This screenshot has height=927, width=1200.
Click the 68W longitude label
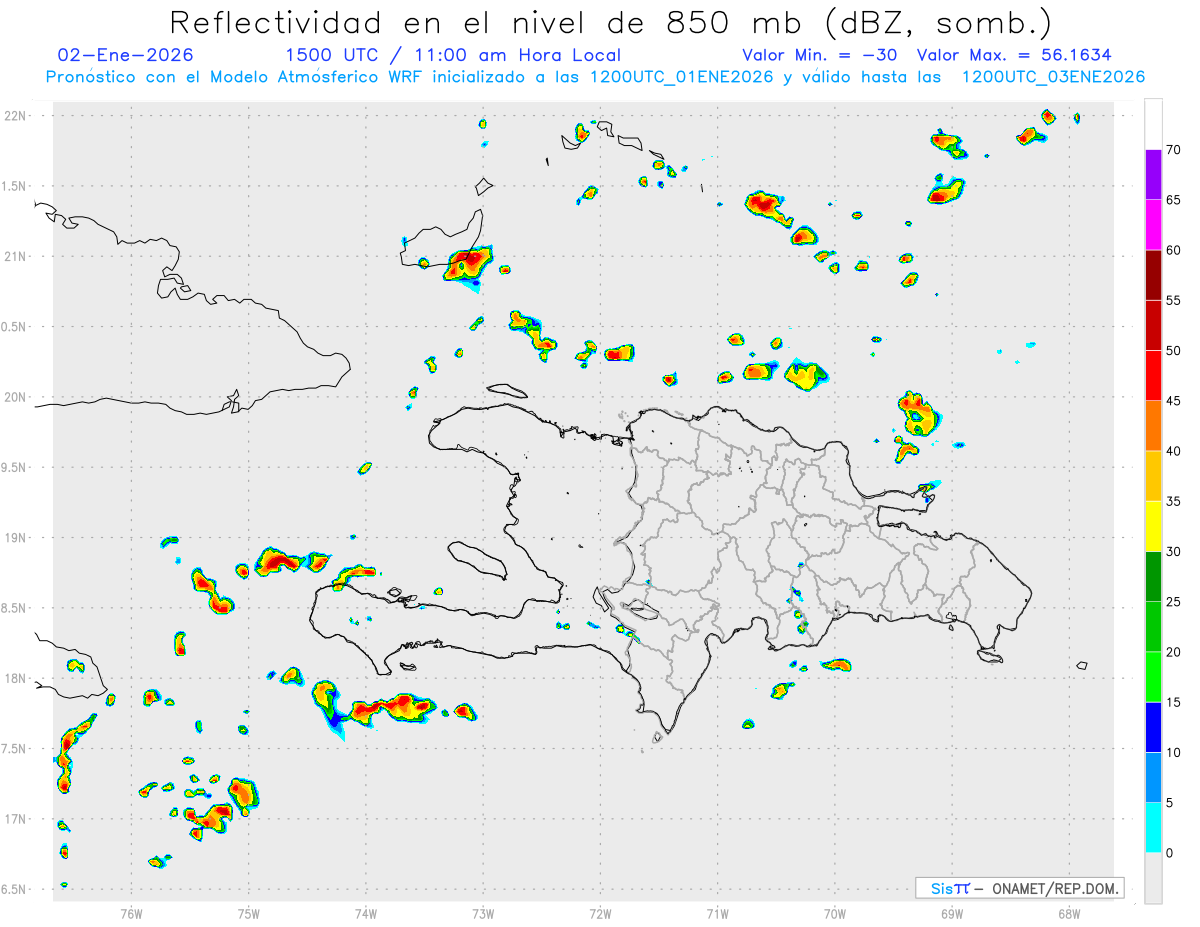pos(1069,913)
